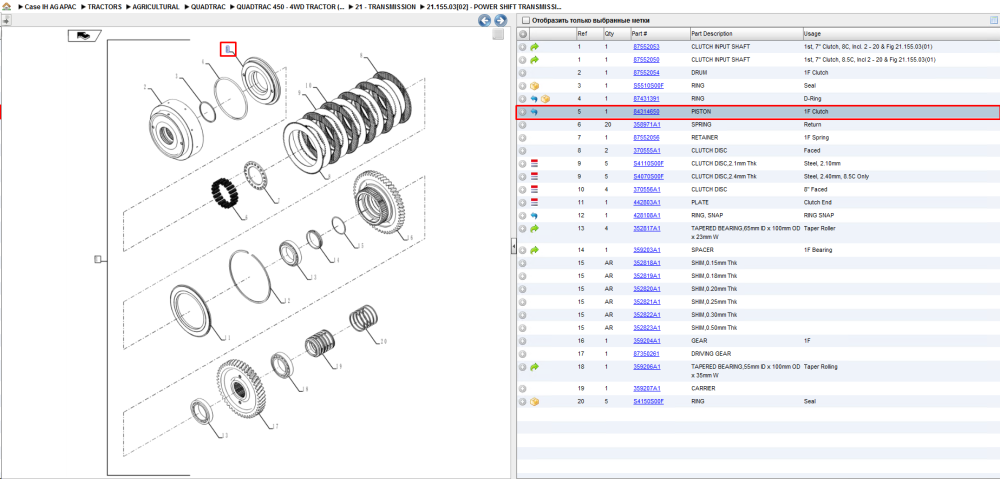Screen dimensions: 1000x479
Task: Click red list icon for PLATE row
Action: 534,202
